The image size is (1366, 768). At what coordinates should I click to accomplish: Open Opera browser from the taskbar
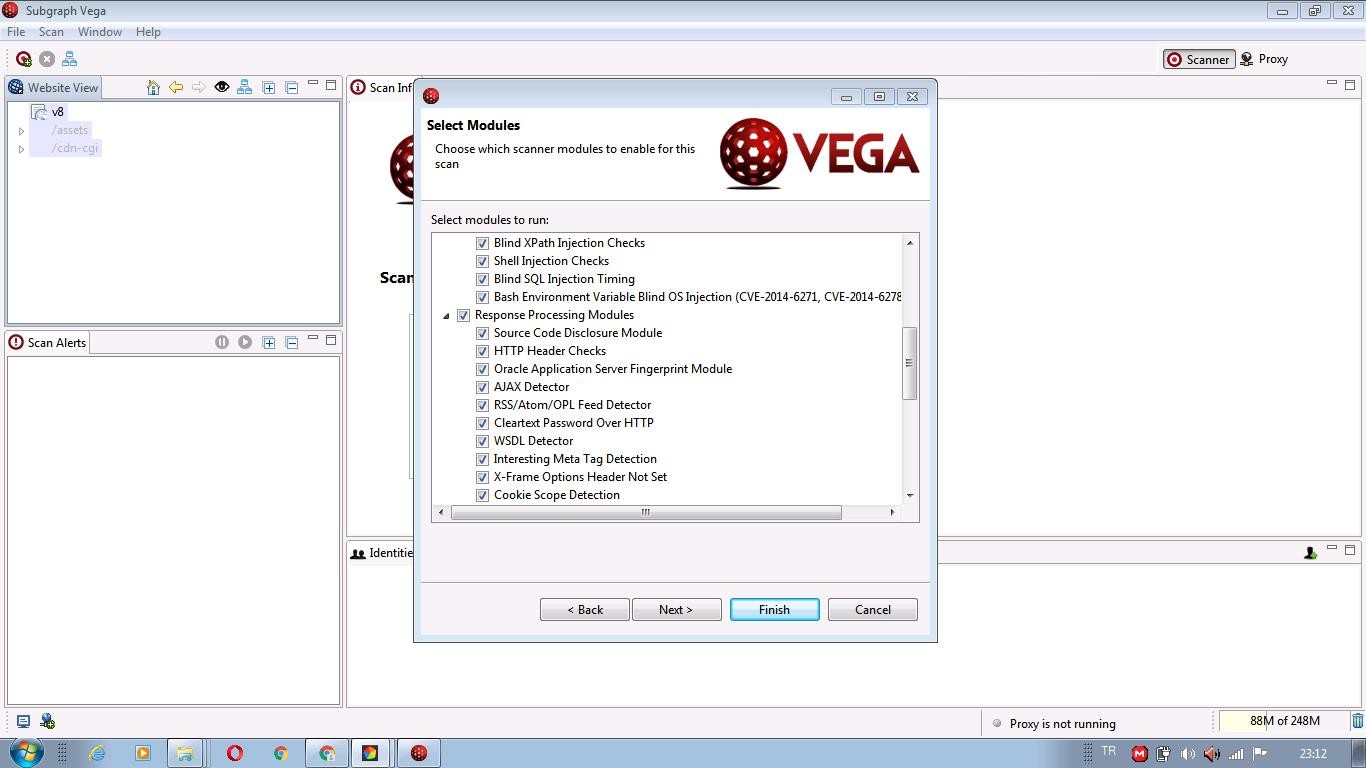point(235,753)
